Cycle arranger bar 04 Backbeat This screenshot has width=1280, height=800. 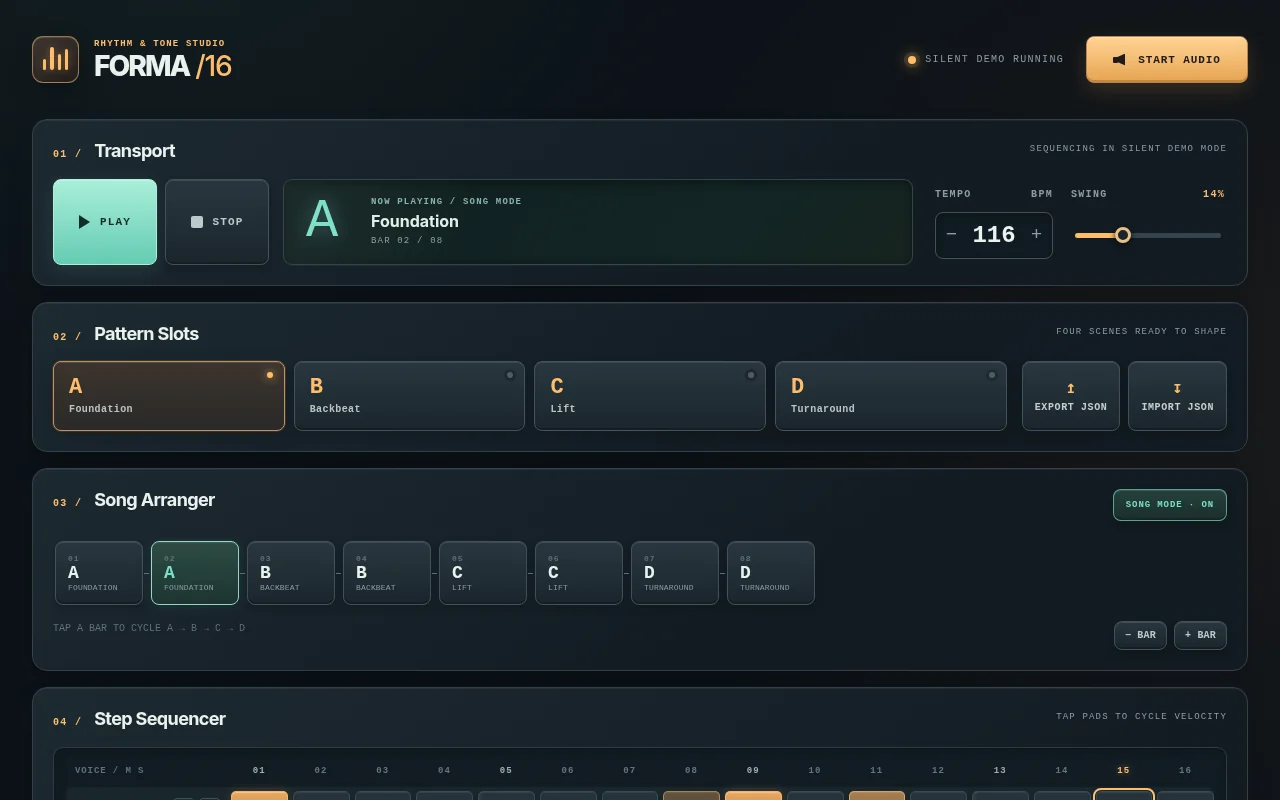(x=387, y=573)
